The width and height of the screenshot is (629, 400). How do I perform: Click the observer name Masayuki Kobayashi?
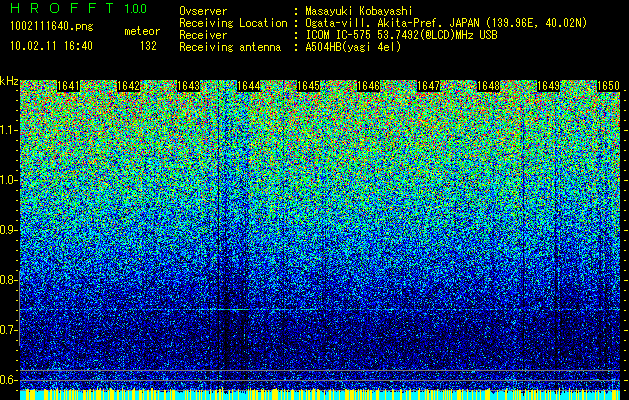[358, 11]
